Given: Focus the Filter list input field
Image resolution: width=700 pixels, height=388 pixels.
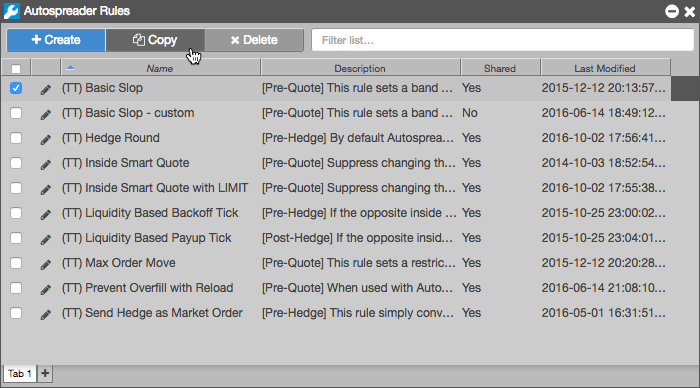Looking at the screenshot, I should (x=503, y=40).
